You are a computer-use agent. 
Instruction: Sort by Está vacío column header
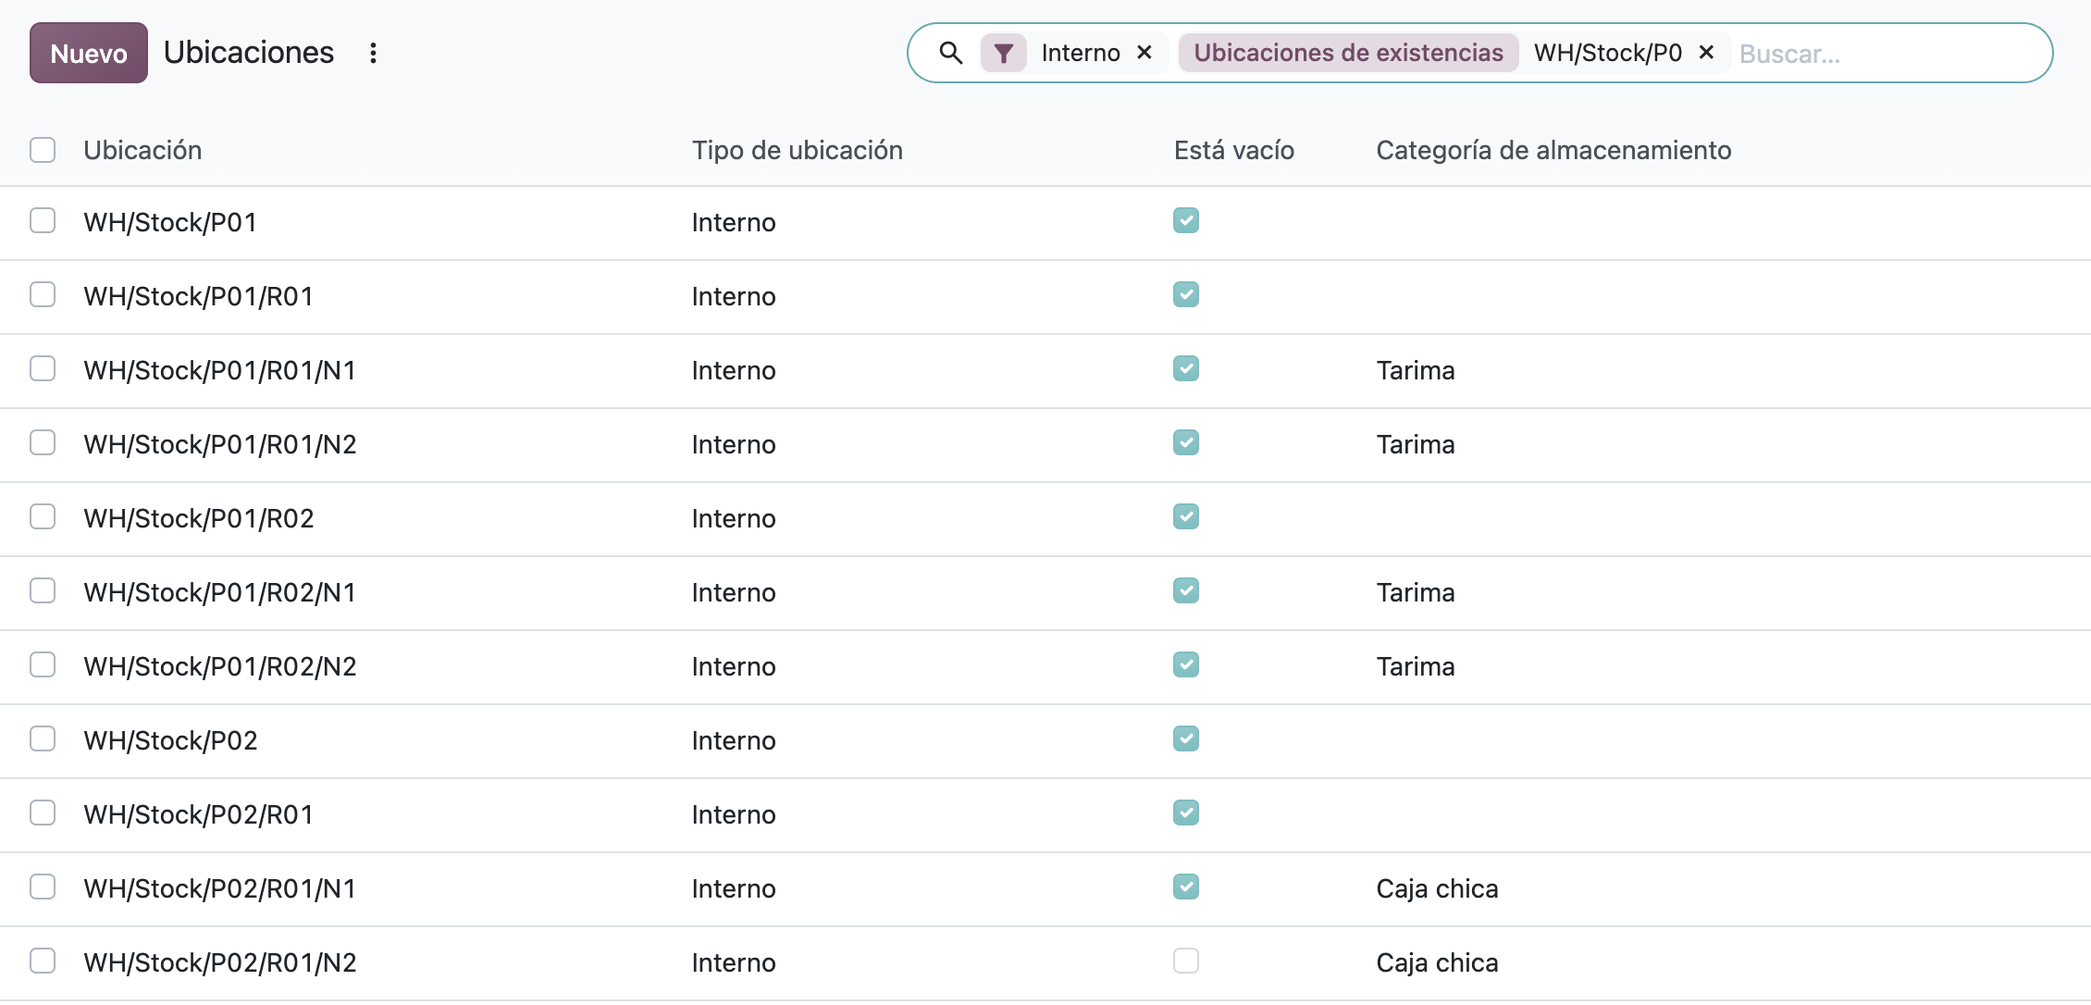[1234, 150]
